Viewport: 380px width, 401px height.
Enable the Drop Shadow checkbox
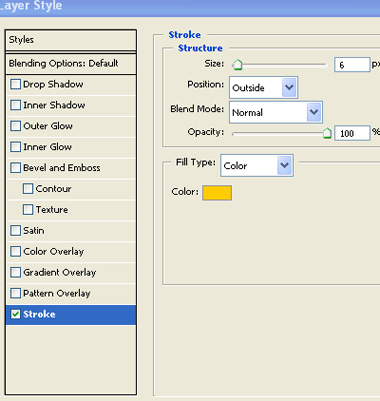click(15, 84)
